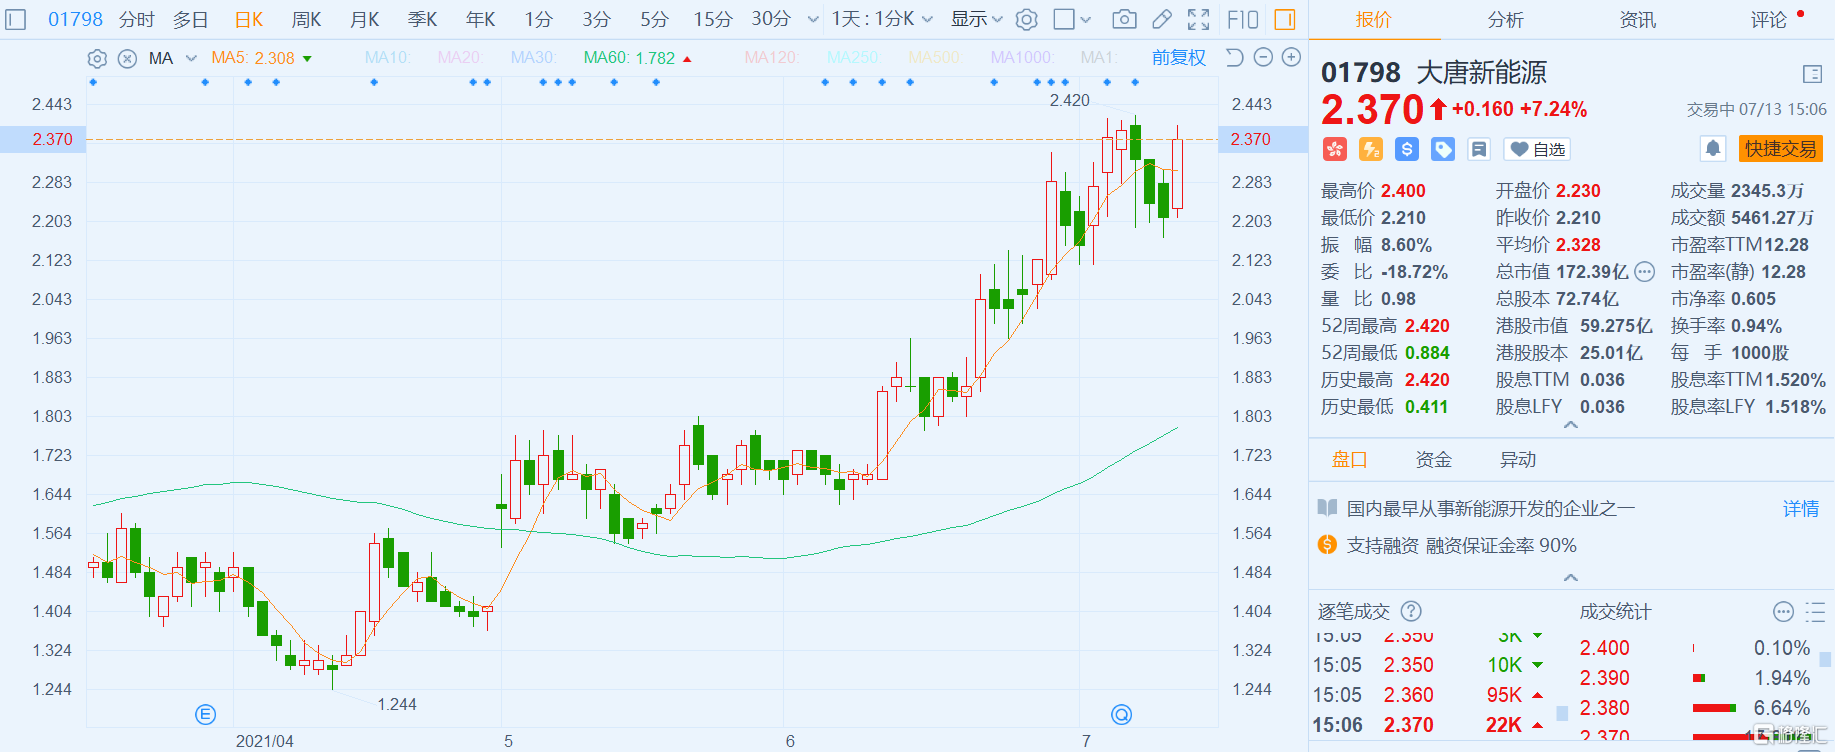The height and width of the screenshot is (752, 1835).
Task: Collapse the quote details section chevron
Action: [1571, 425]
